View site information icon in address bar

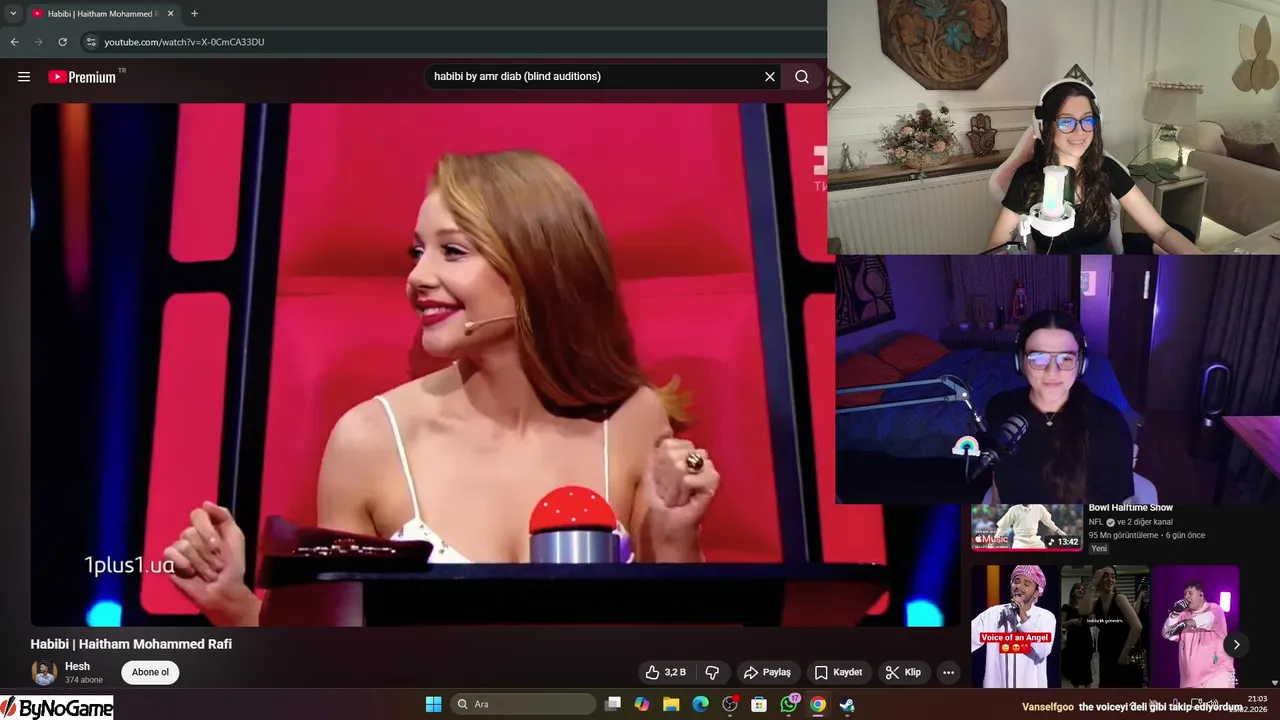tap(90, 42)
